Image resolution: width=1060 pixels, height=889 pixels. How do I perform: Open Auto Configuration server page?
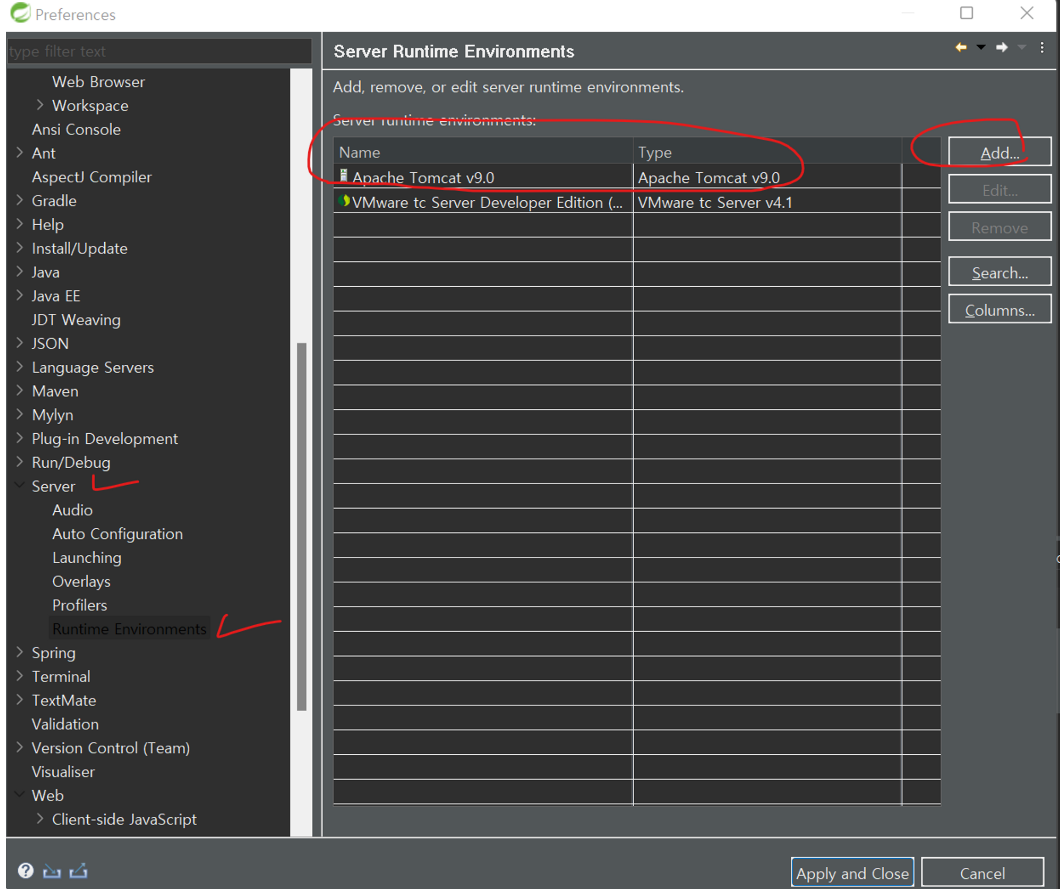(118, 534)
